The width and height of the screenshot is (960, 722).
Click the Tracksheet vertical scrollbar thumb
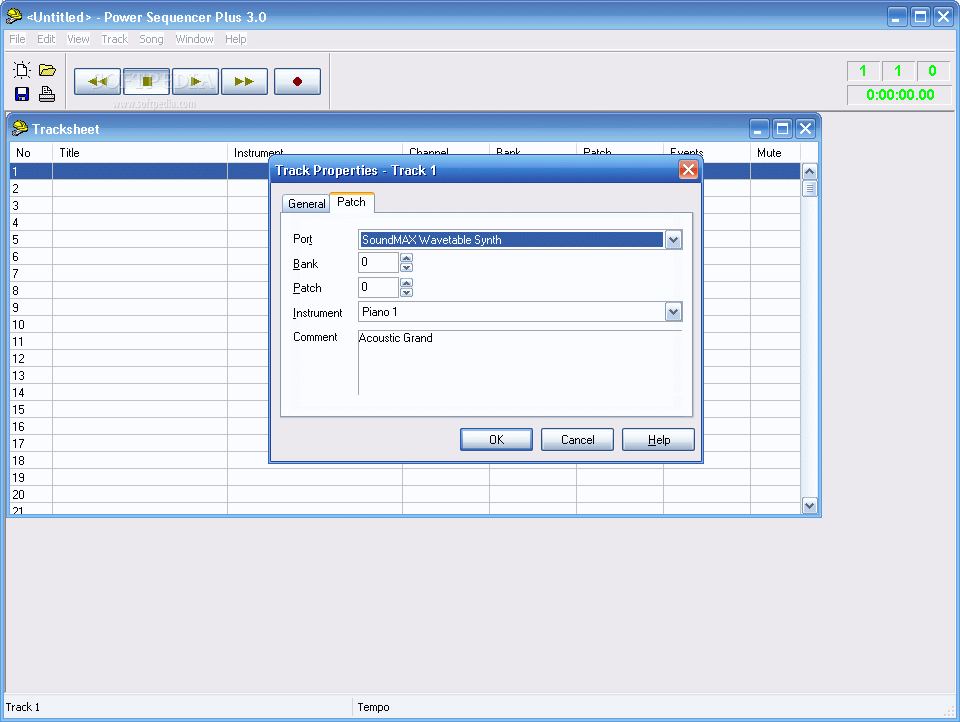(x=809, y=189)
